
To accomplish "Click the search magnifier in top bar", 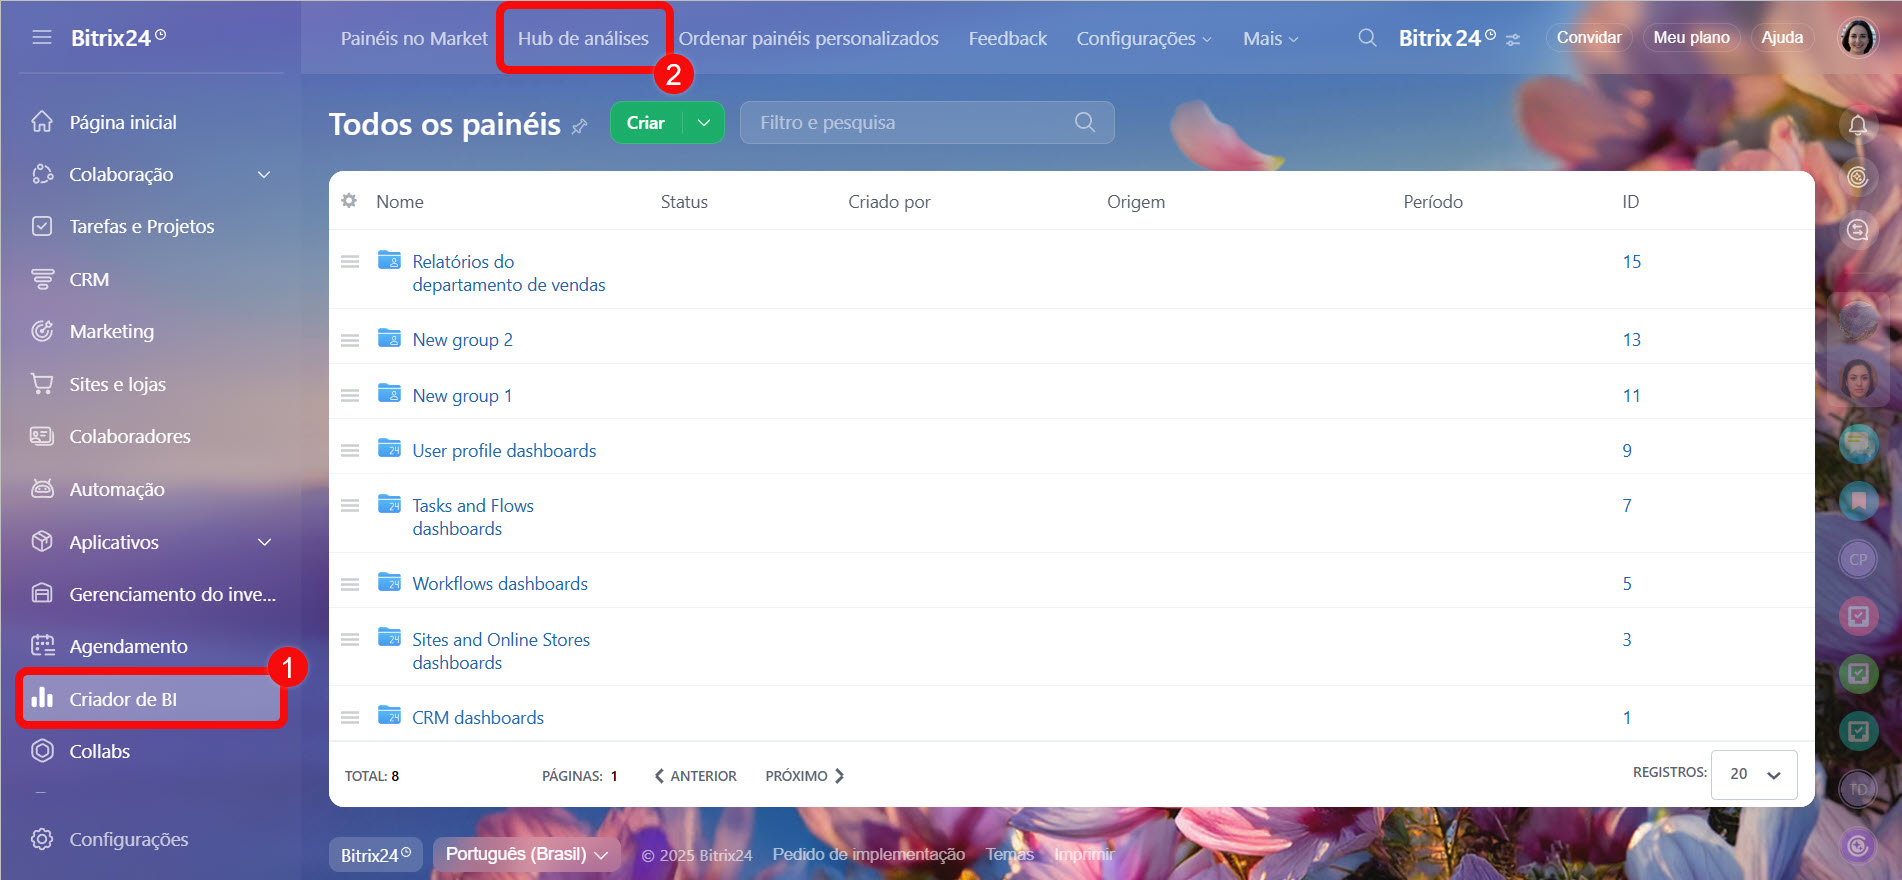I will [1367, 38].
